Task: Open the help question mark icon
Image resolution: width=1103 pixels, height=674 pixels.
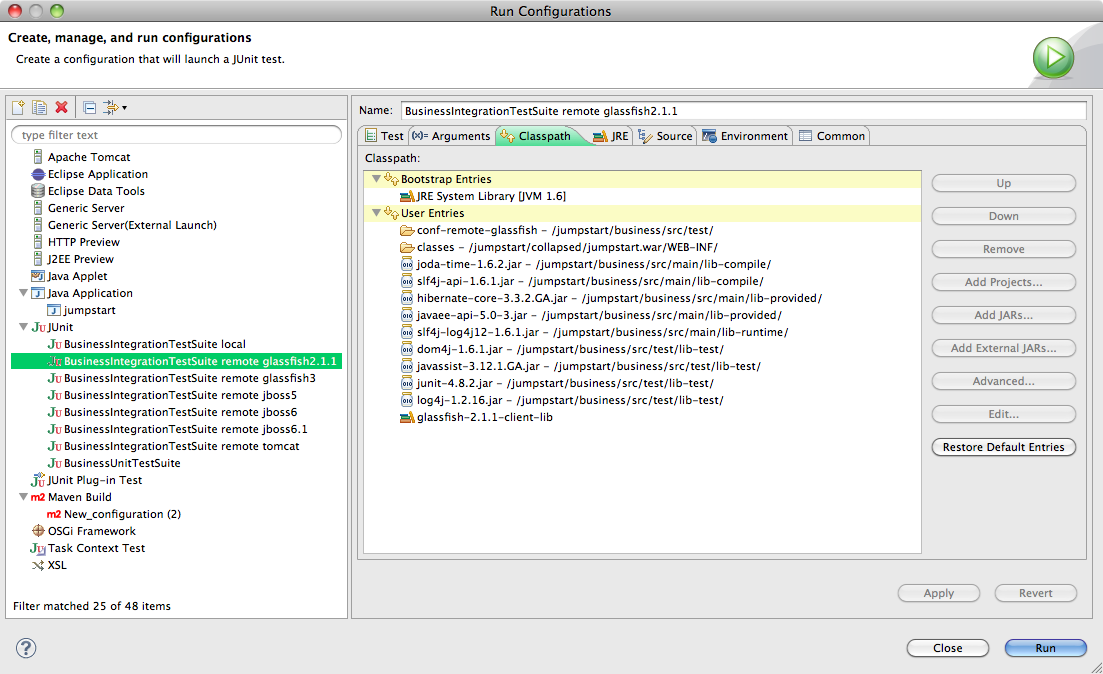Action: (x=26, y=648)
